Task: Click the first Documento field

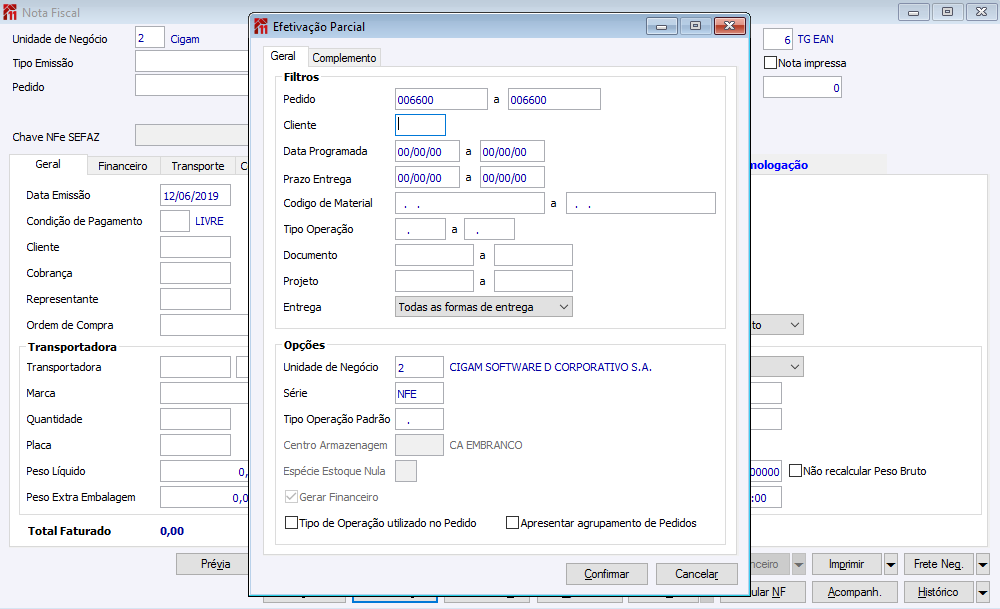Action: (434, 255)
